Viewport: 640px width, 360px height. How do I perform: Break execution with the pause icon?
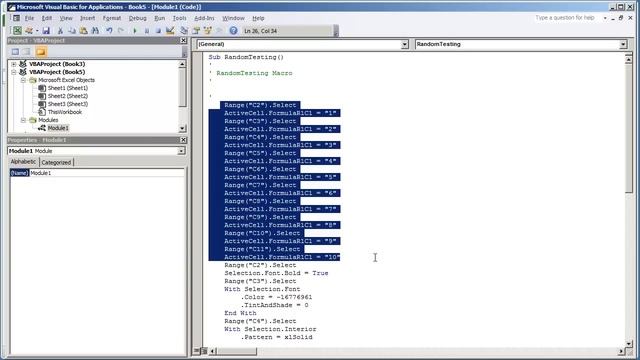tap(147, 31)
